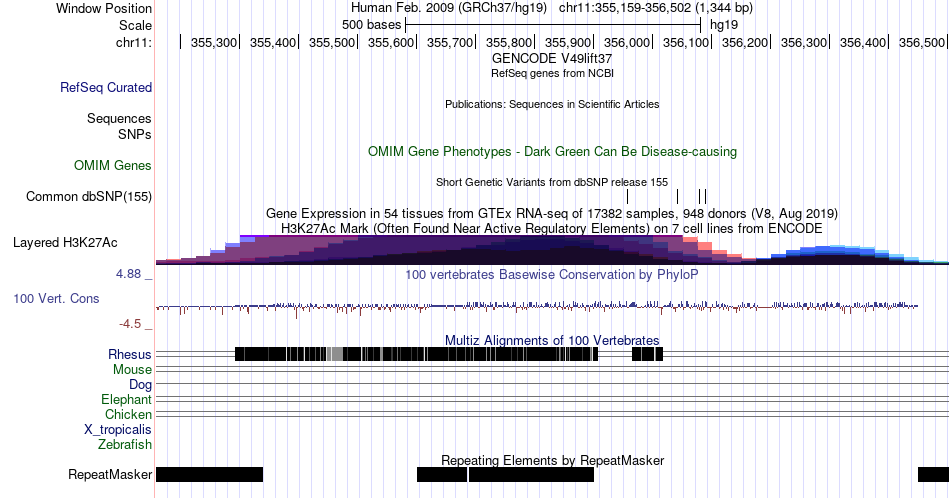Click the Chicken species label
Viewport: 950px width, 498px height.
(128, 414)
